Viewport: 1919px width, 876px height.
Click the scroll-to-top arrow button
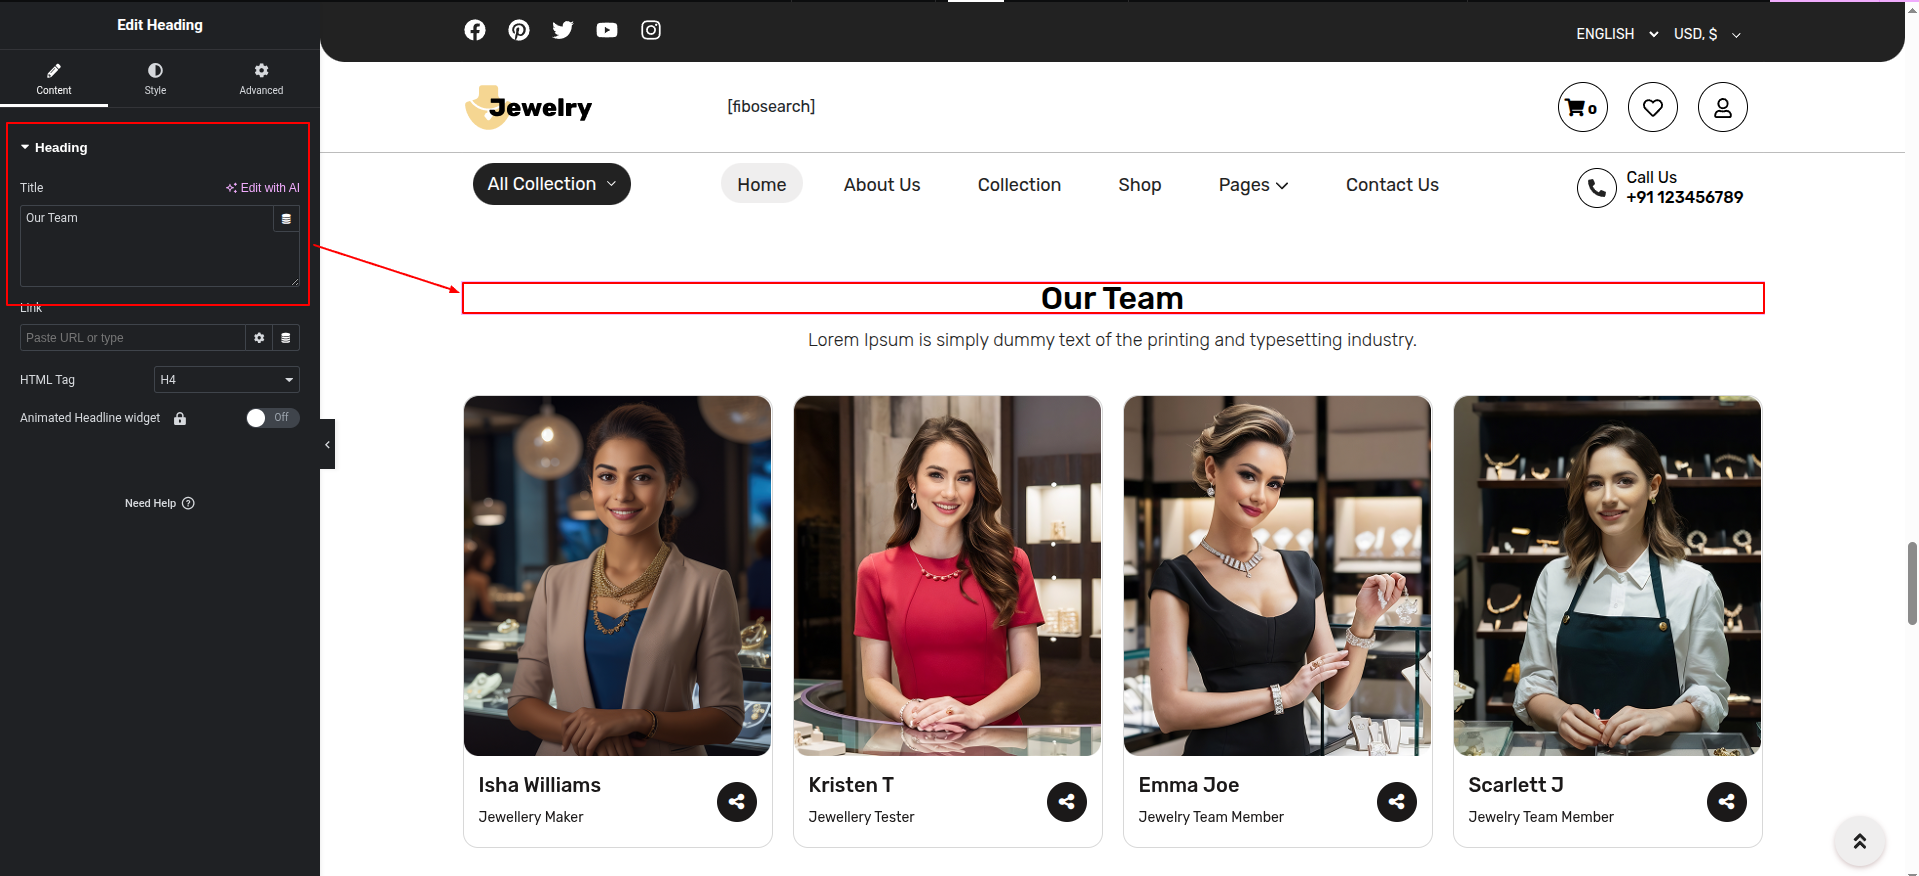pyautogui.click(x=1859, y=841)
